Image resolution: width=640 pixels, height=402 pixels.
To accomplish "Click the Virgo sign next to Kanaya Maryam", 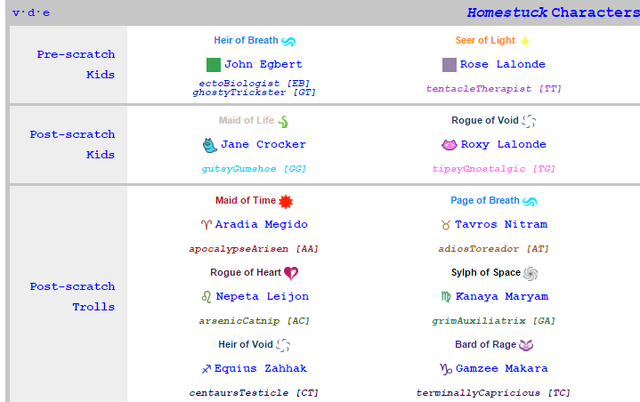I will (446, 297).
